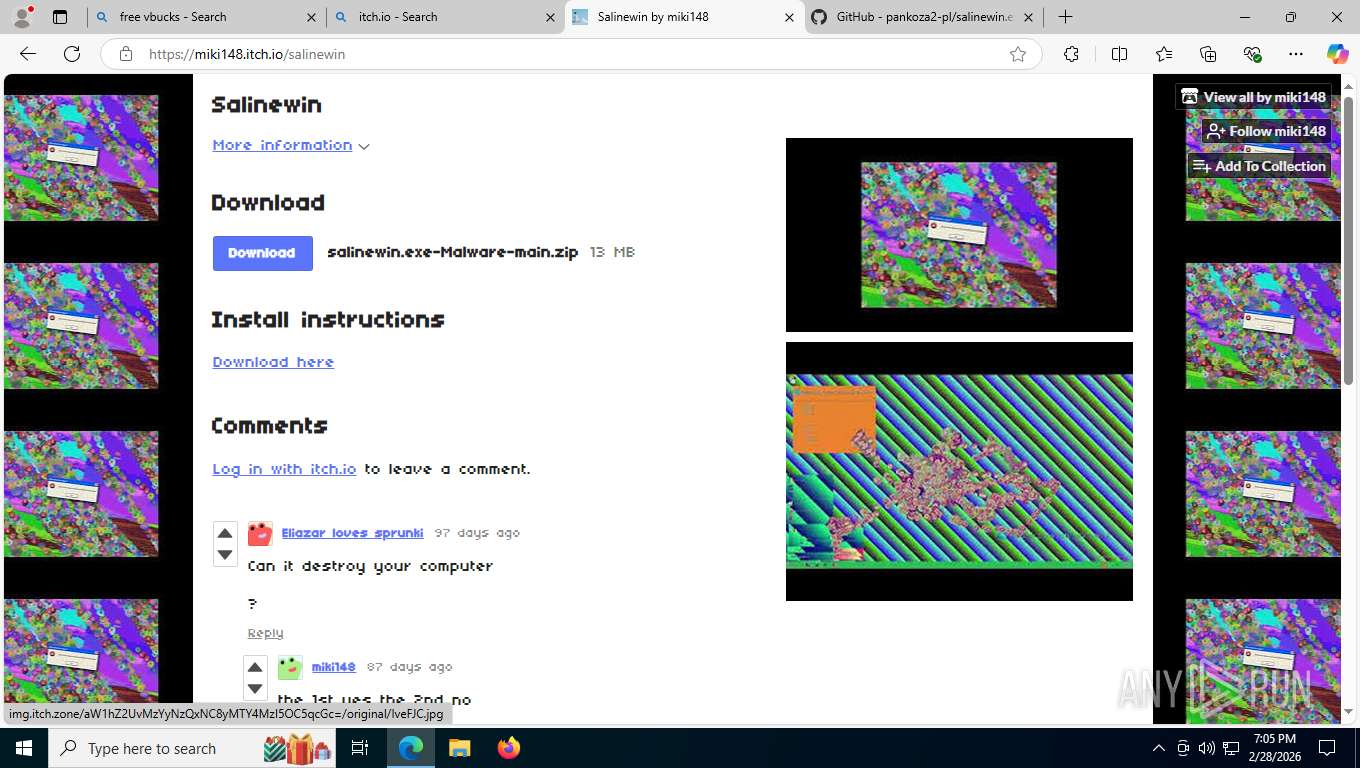Open the notification center icon

[1327, 748]
